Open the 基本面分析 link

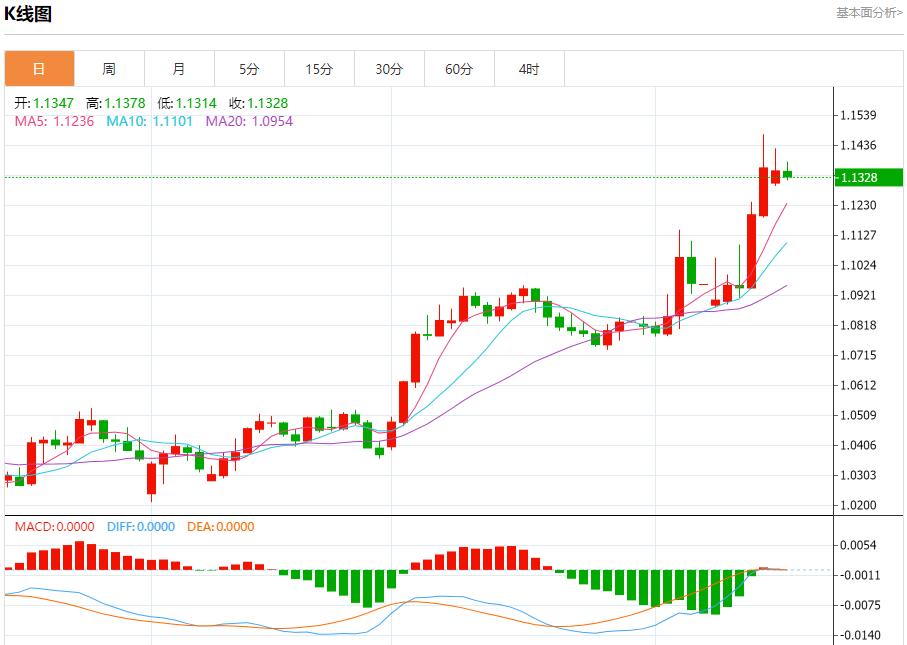click(x=862, y=12)
